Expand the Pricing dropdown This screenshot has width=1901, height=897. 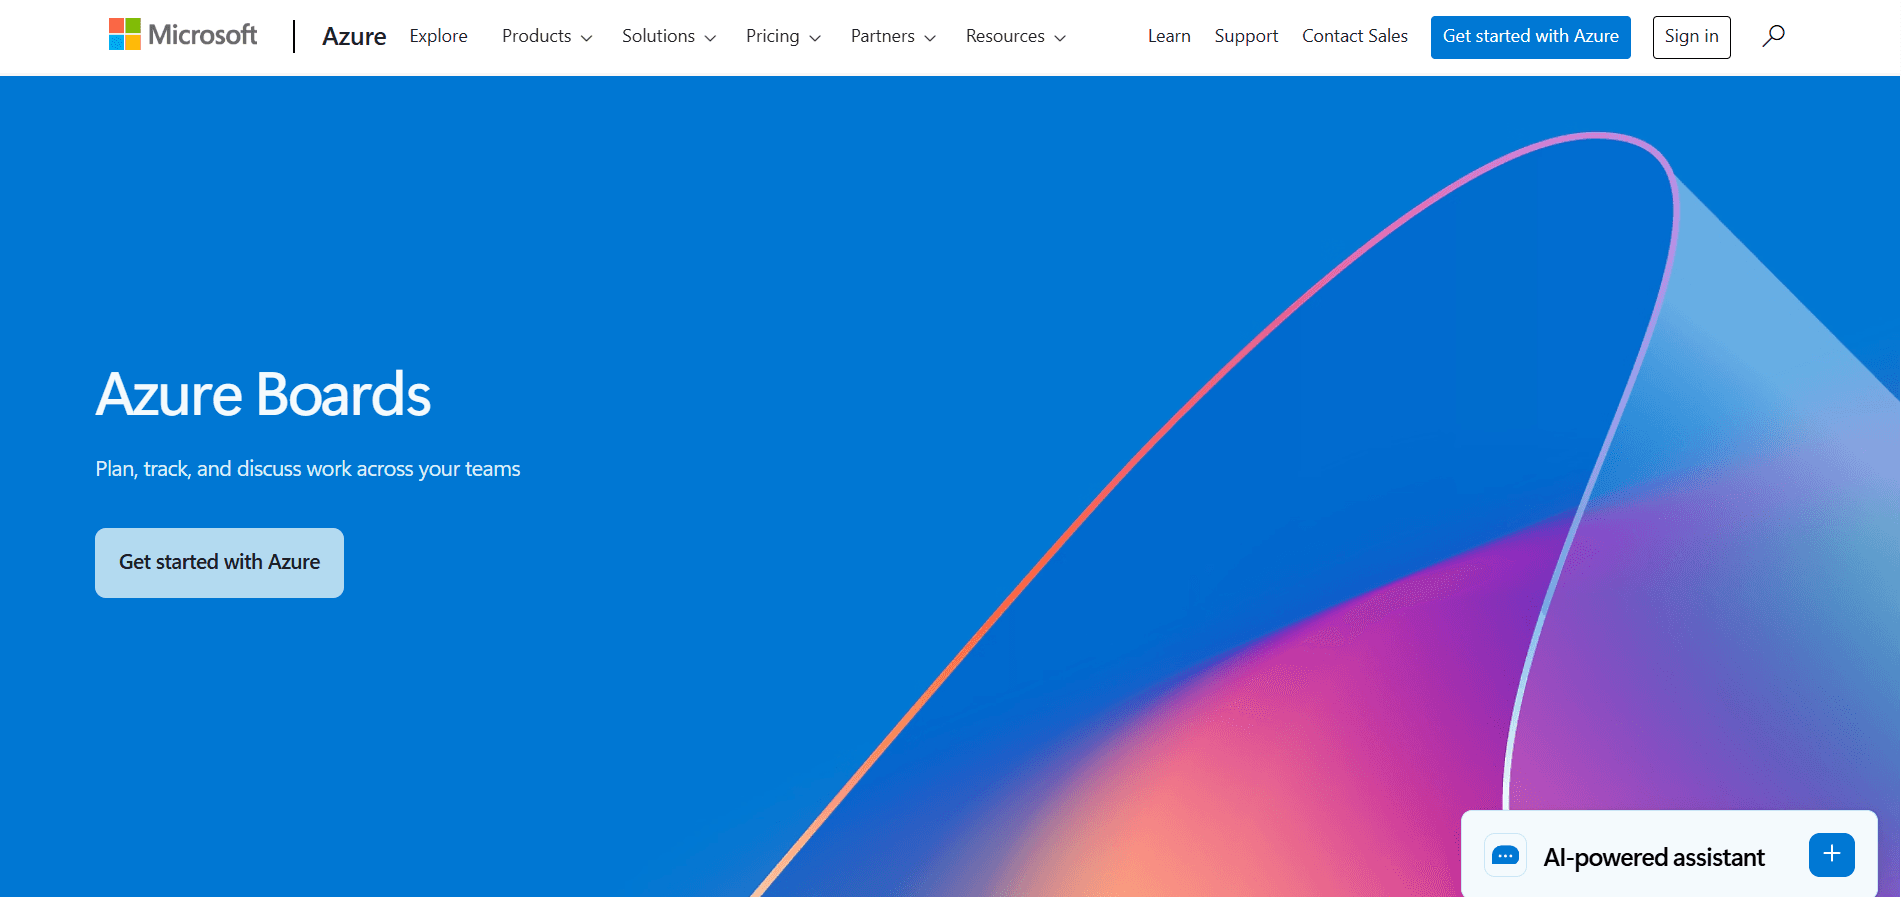[783, 36]
